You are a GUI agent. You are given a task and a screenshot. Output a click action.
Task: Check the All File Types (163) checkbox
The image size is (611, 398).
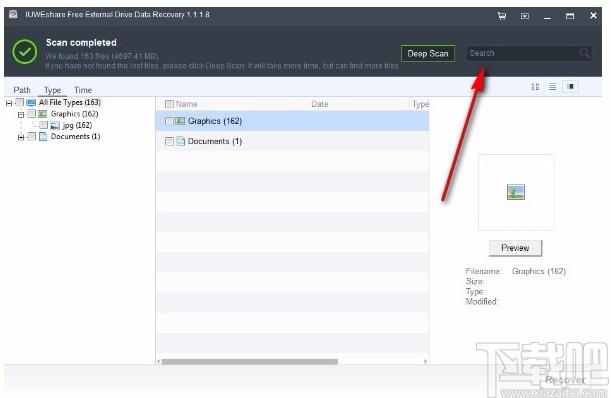click(20, 103)
